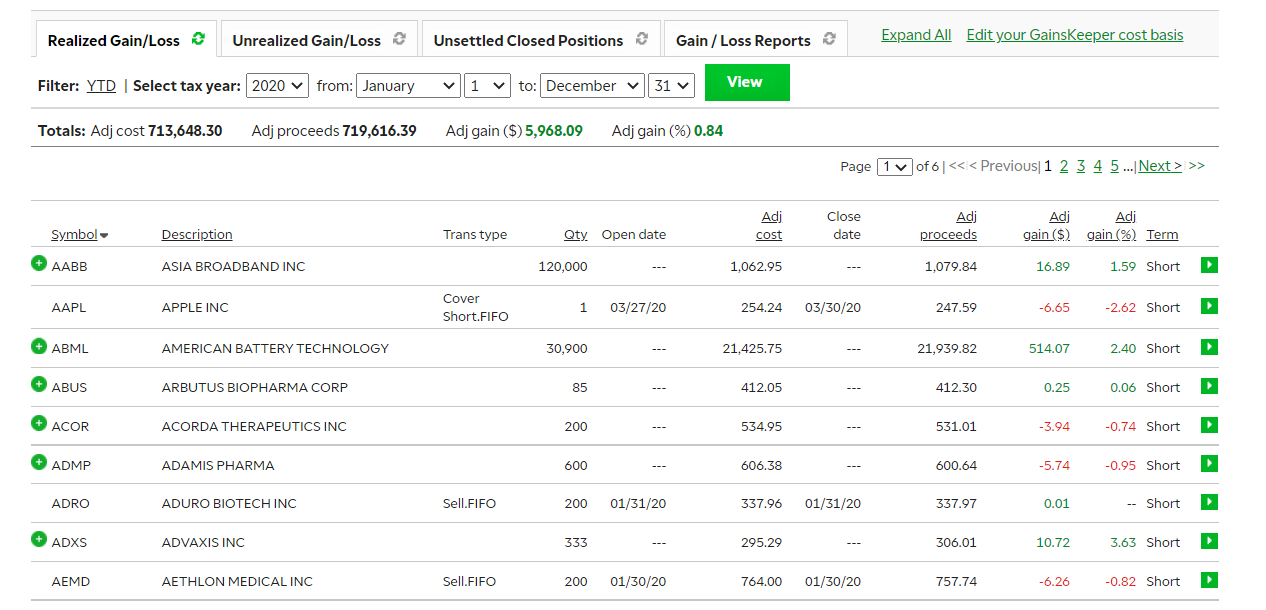Viewport: 1266px width, 610px height.
Task: Expand the ADXS row plus icon
Action: click(39, 539)
